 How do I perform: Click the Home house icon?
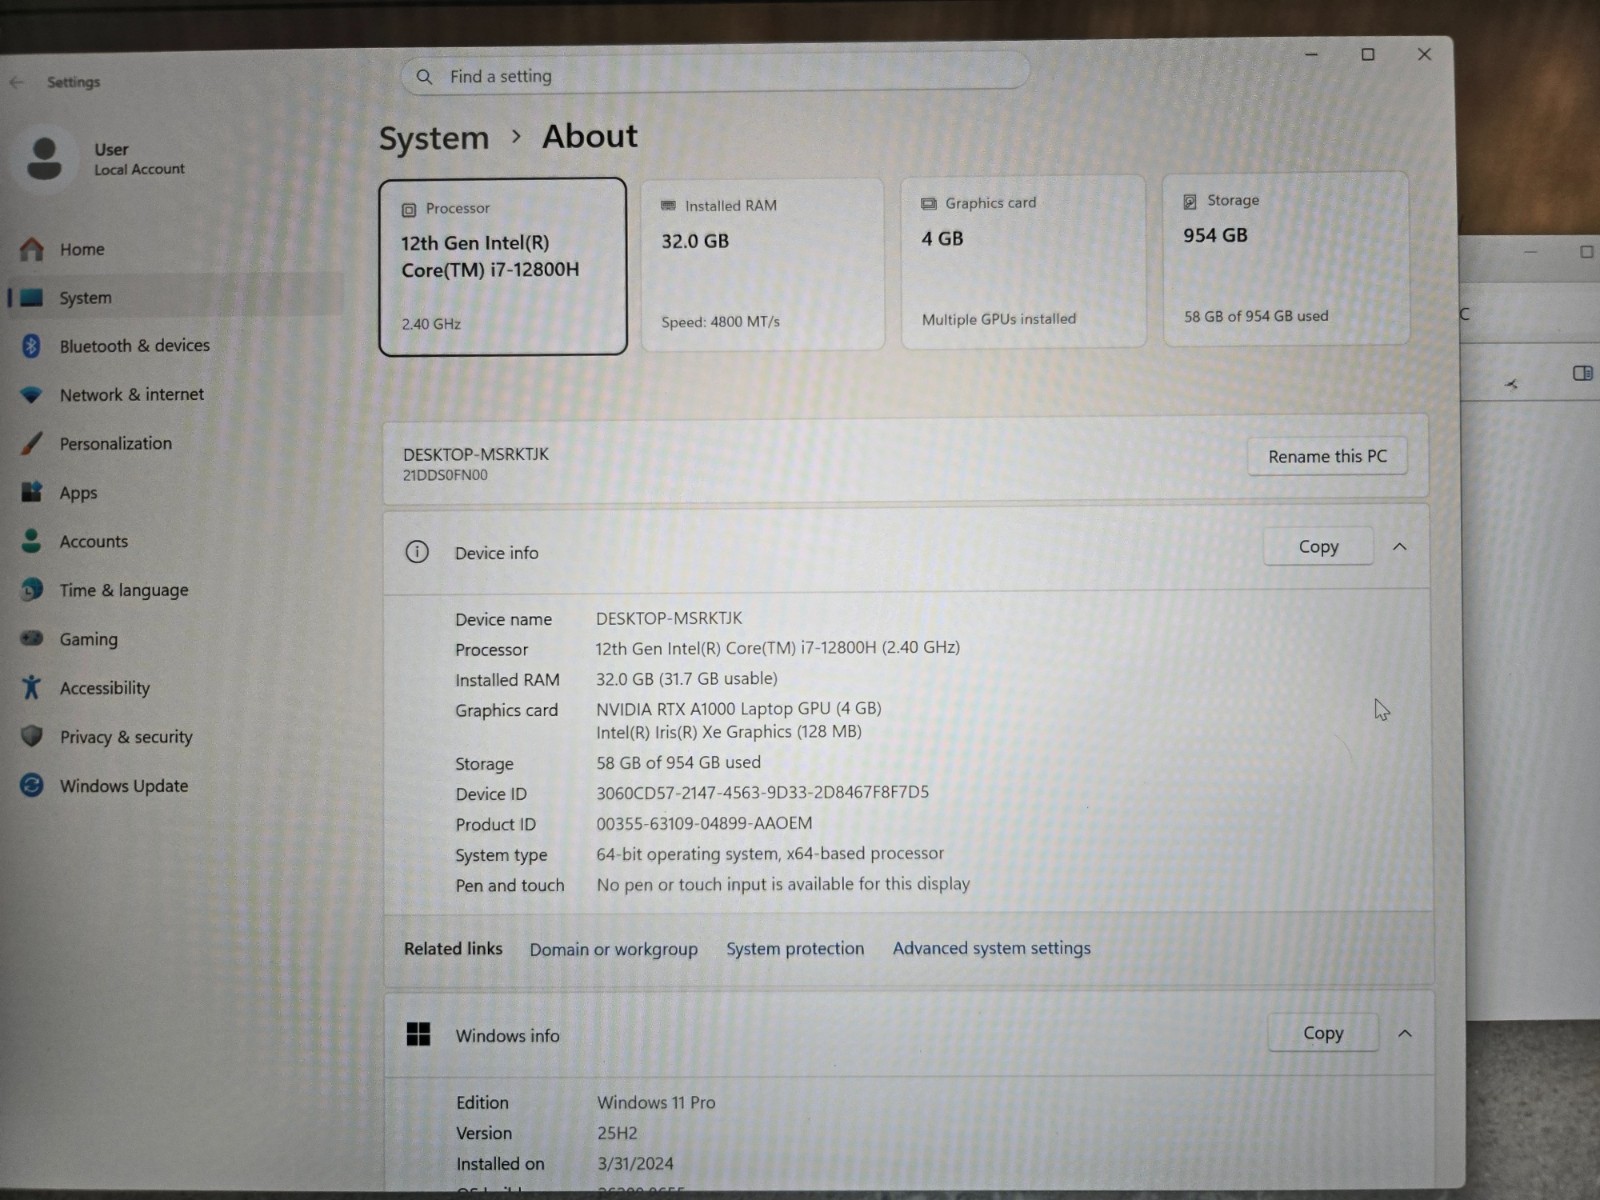pos(32,249)
